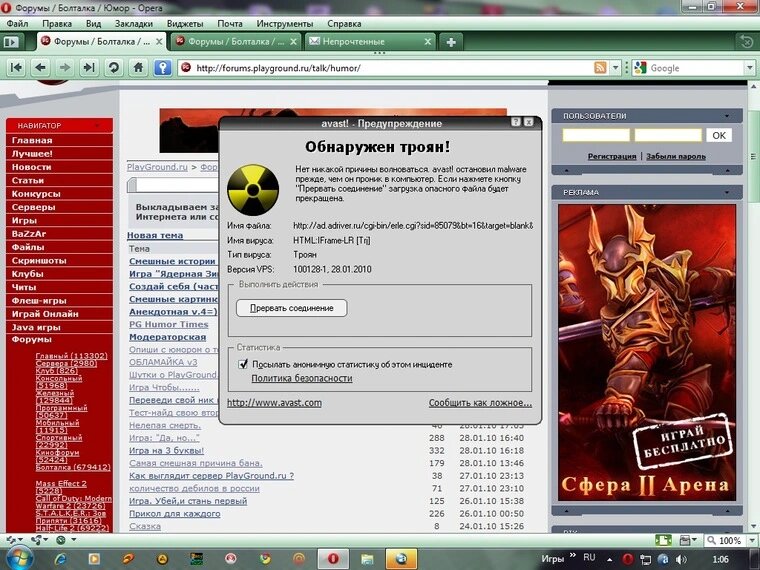This screenshot has height=570, width=760.
Task: Open the Политика безопасности link
Action: click(301, 378)
